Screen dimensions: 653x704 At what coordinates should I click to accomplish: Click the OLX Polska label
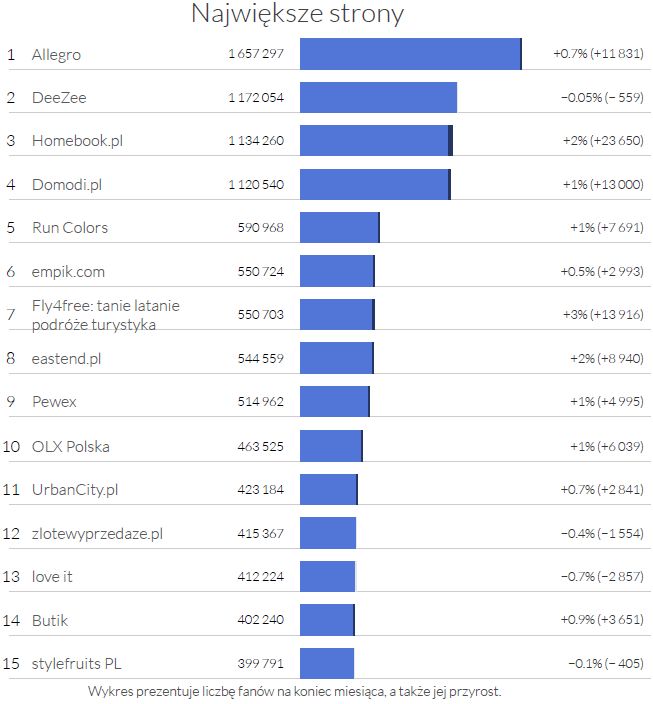pos(71,446)
